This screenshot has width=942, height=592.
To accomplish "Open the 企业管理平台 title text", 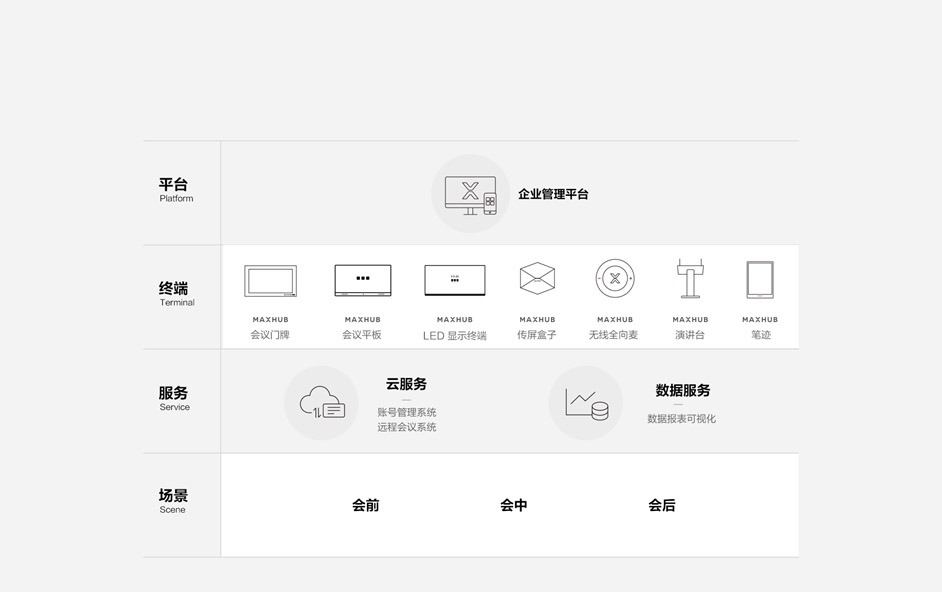I will coord(553,194).
